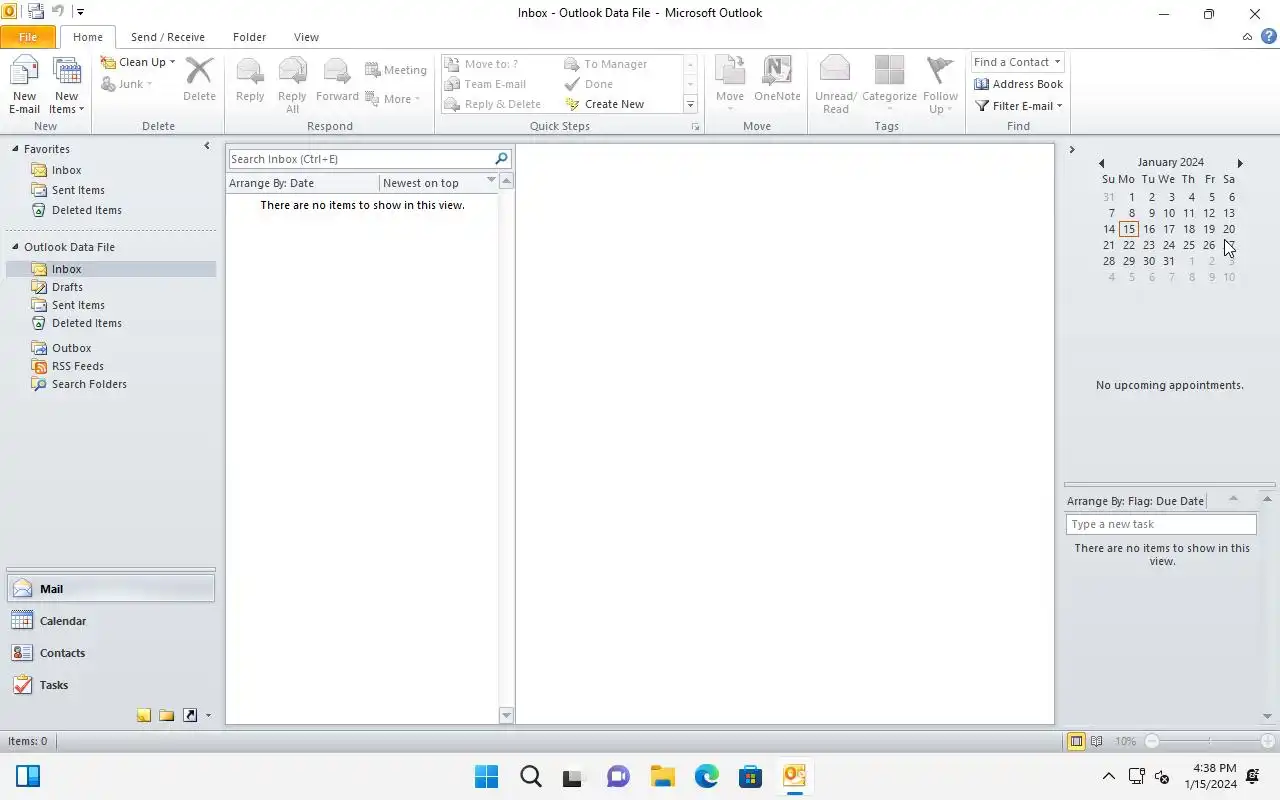This screenshot has width=1280, height=800.
Task: Collapse the Outlook Data File tree
Action: [16, 247]
